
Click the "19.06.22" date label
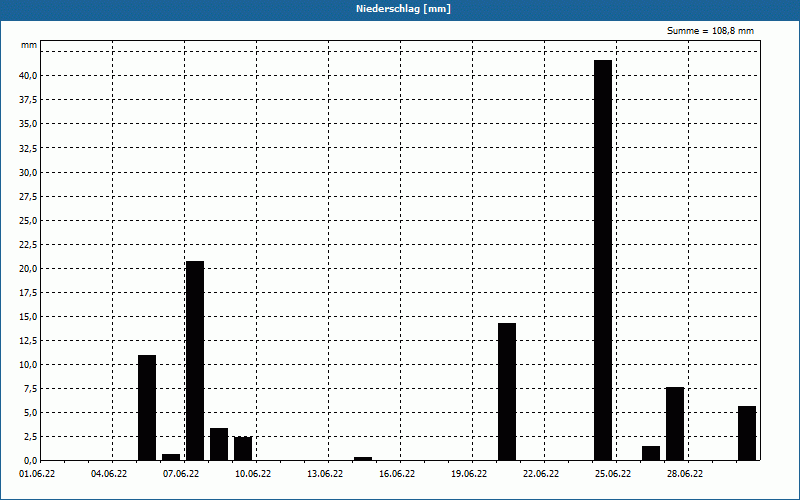coord(468,474)
